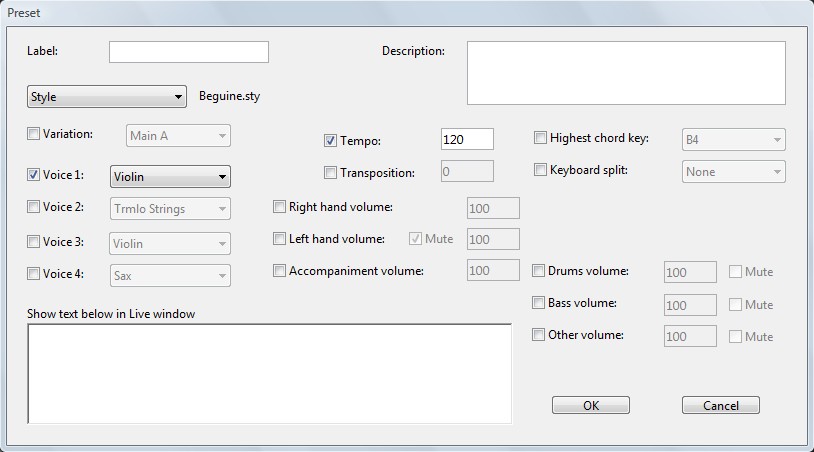
Task: Enable the Transposition checkbox
Action: 331,172
